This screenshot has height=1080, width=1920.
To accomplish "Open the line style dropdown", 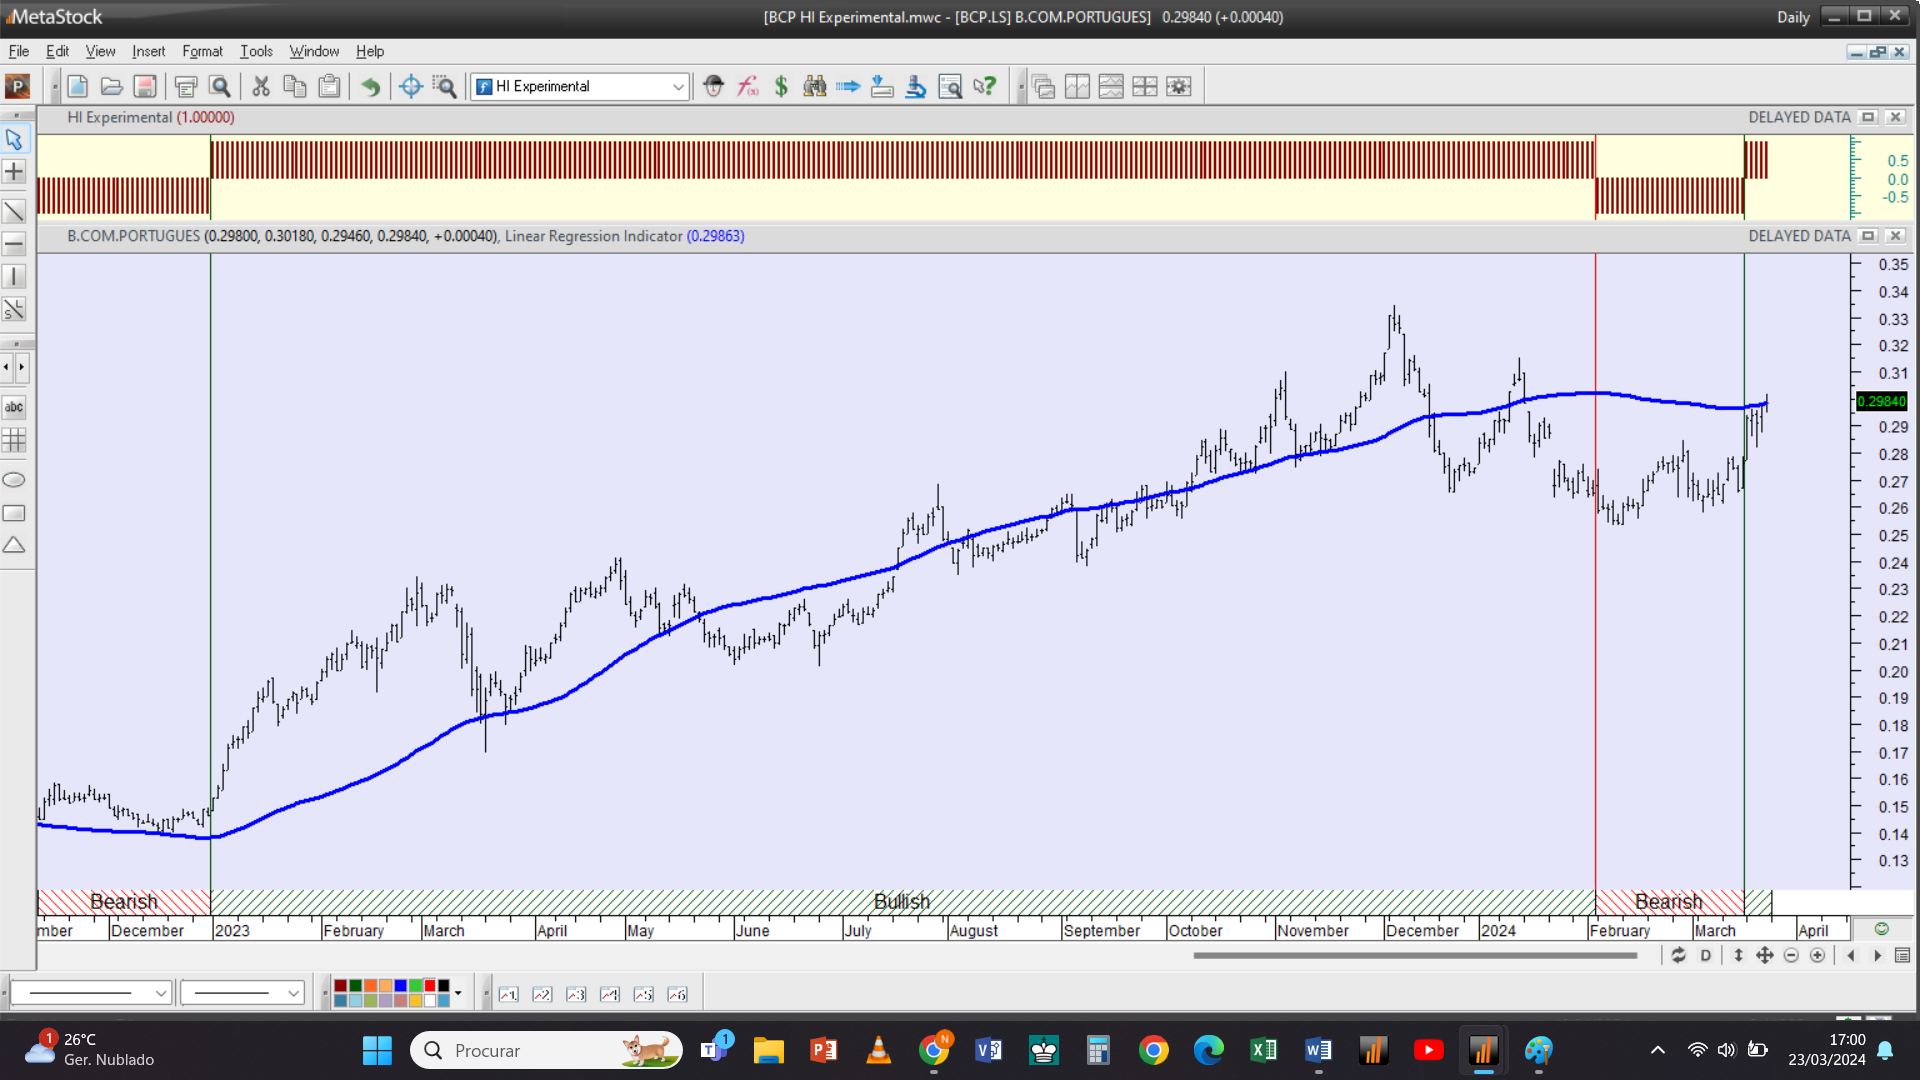I will tap(91, 993).
